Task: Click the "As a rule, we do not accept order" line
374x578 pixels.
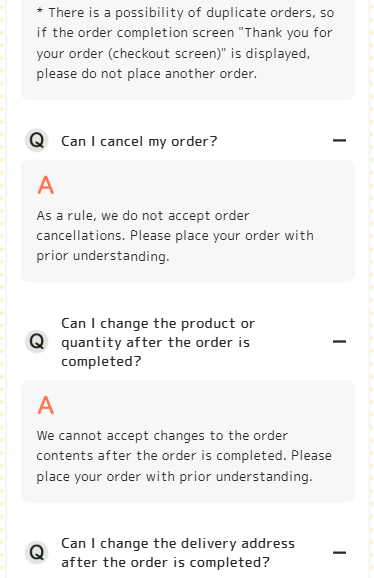Action: [x=143, y=216]
